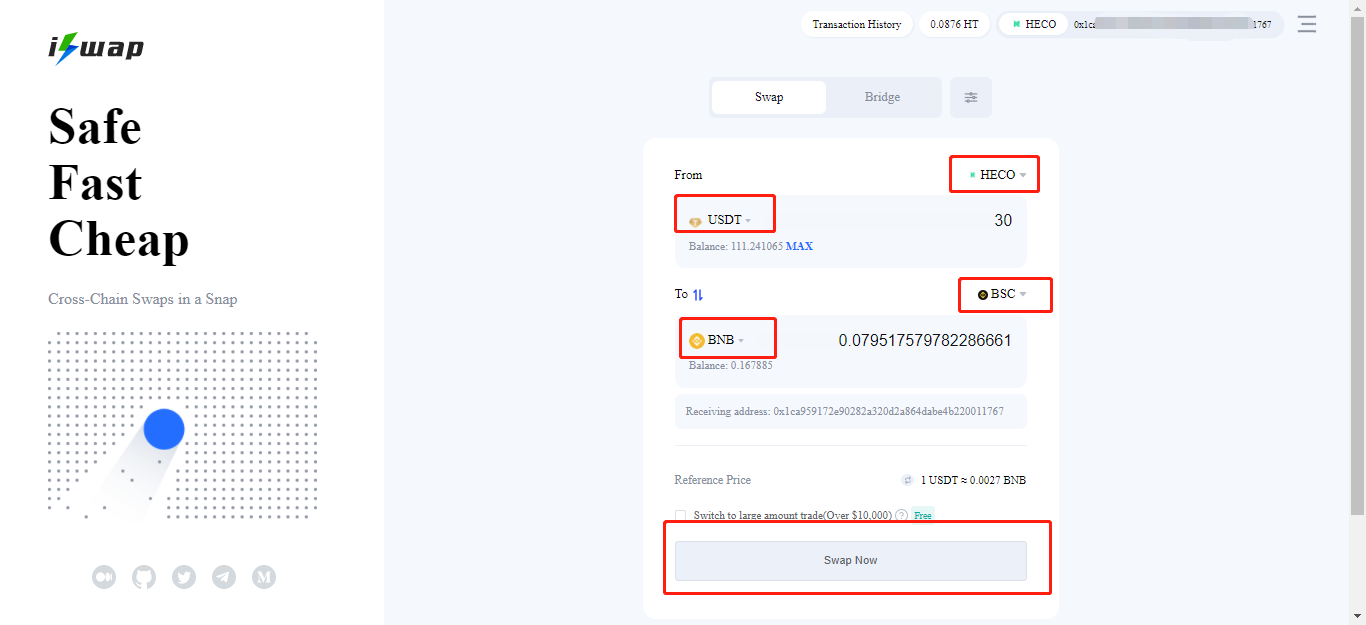Viewport: 1366px width, 625px height.
Task: Open the USDT token selector
Action: pos(720,220)
